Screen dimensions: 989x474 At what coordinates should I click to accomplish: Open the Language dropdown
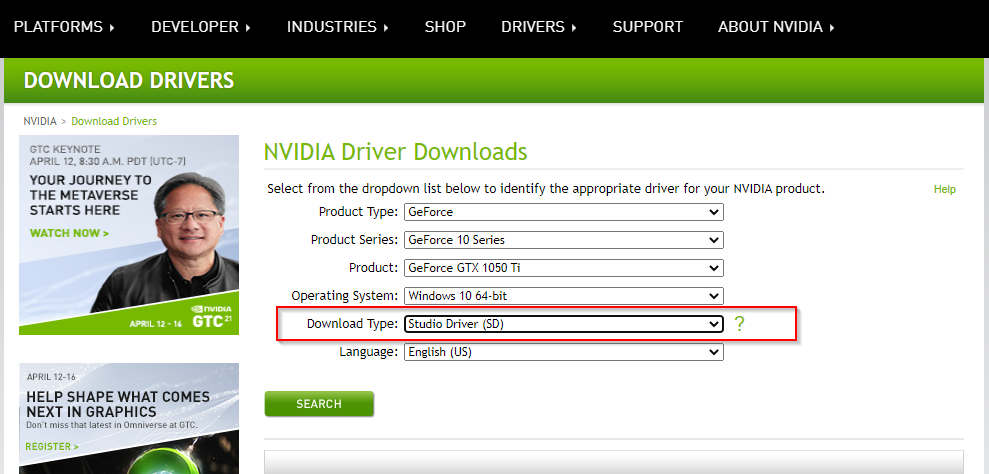coord(564,352)
